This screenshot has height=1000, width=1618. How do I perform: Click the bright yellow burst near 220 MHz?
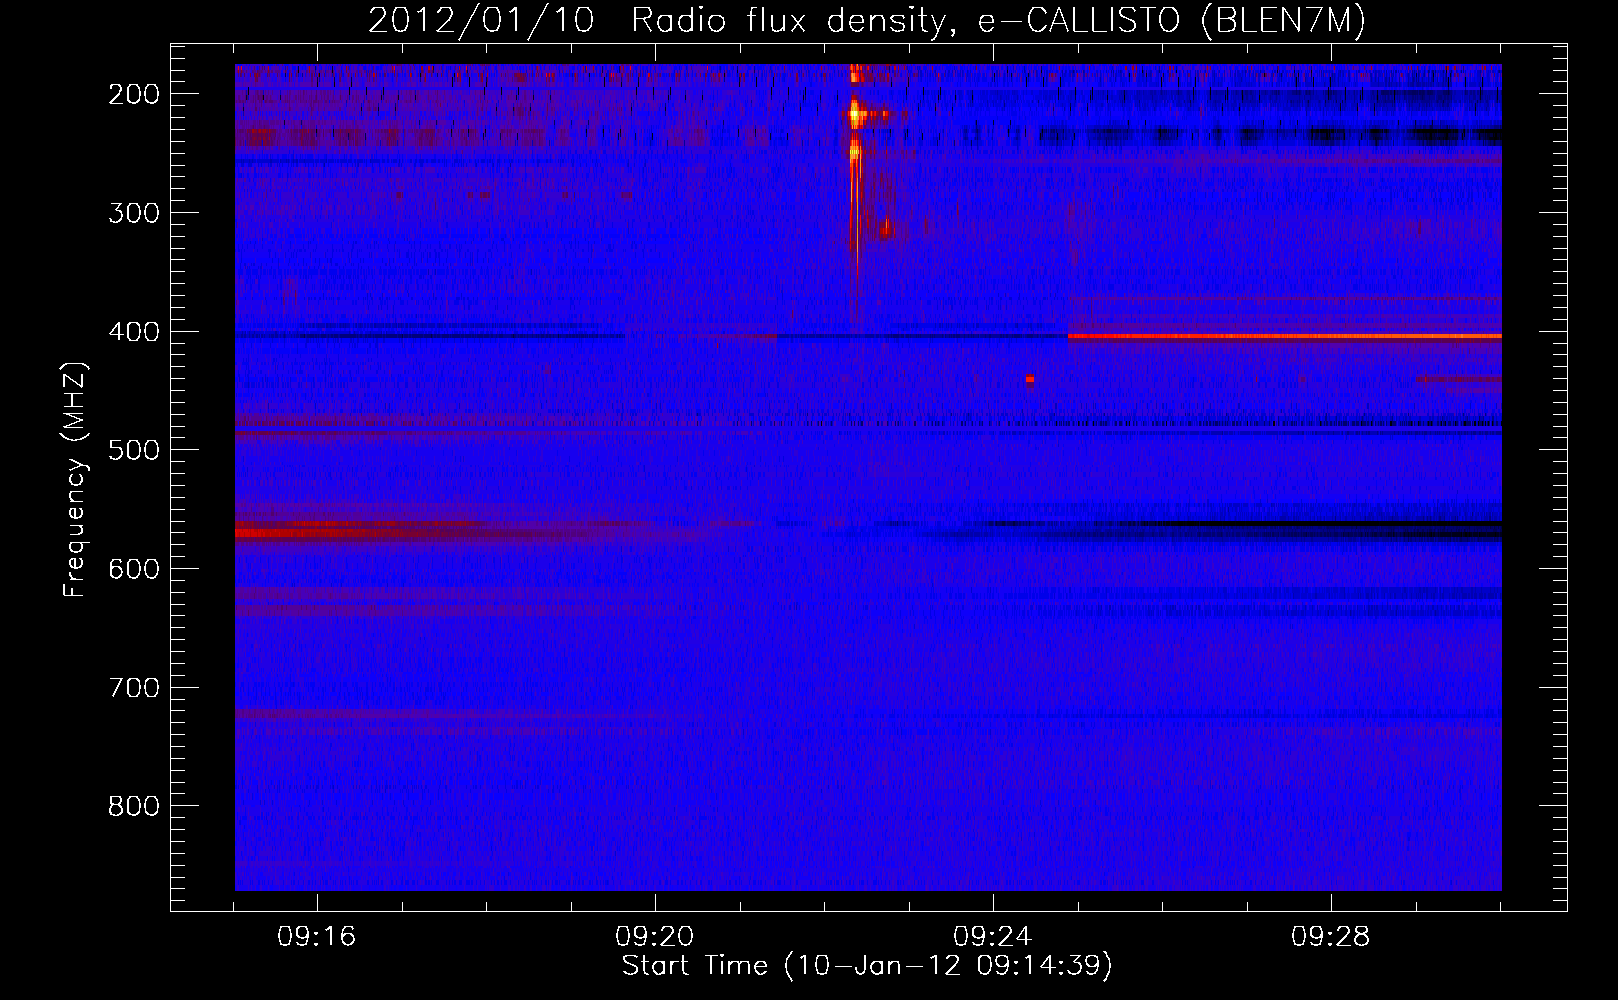pos(855,115)
